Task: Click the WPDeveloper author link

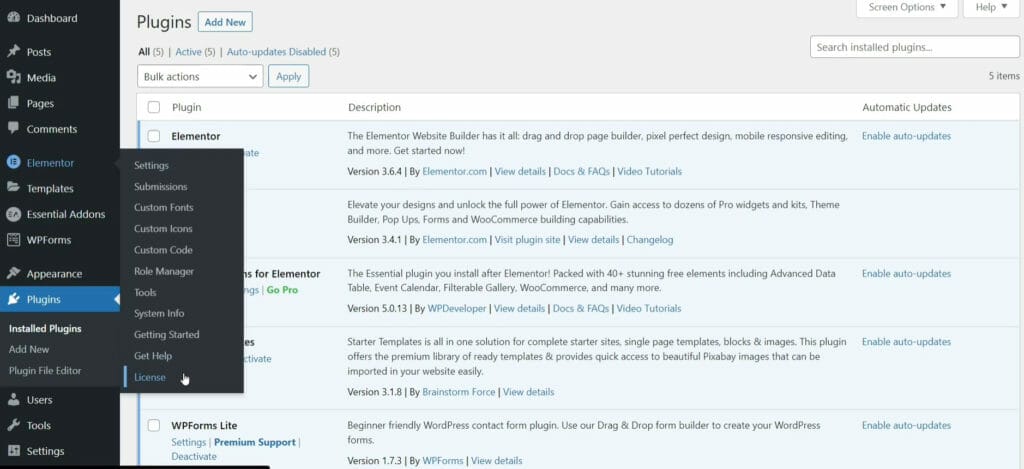Action: click(457, 308)
